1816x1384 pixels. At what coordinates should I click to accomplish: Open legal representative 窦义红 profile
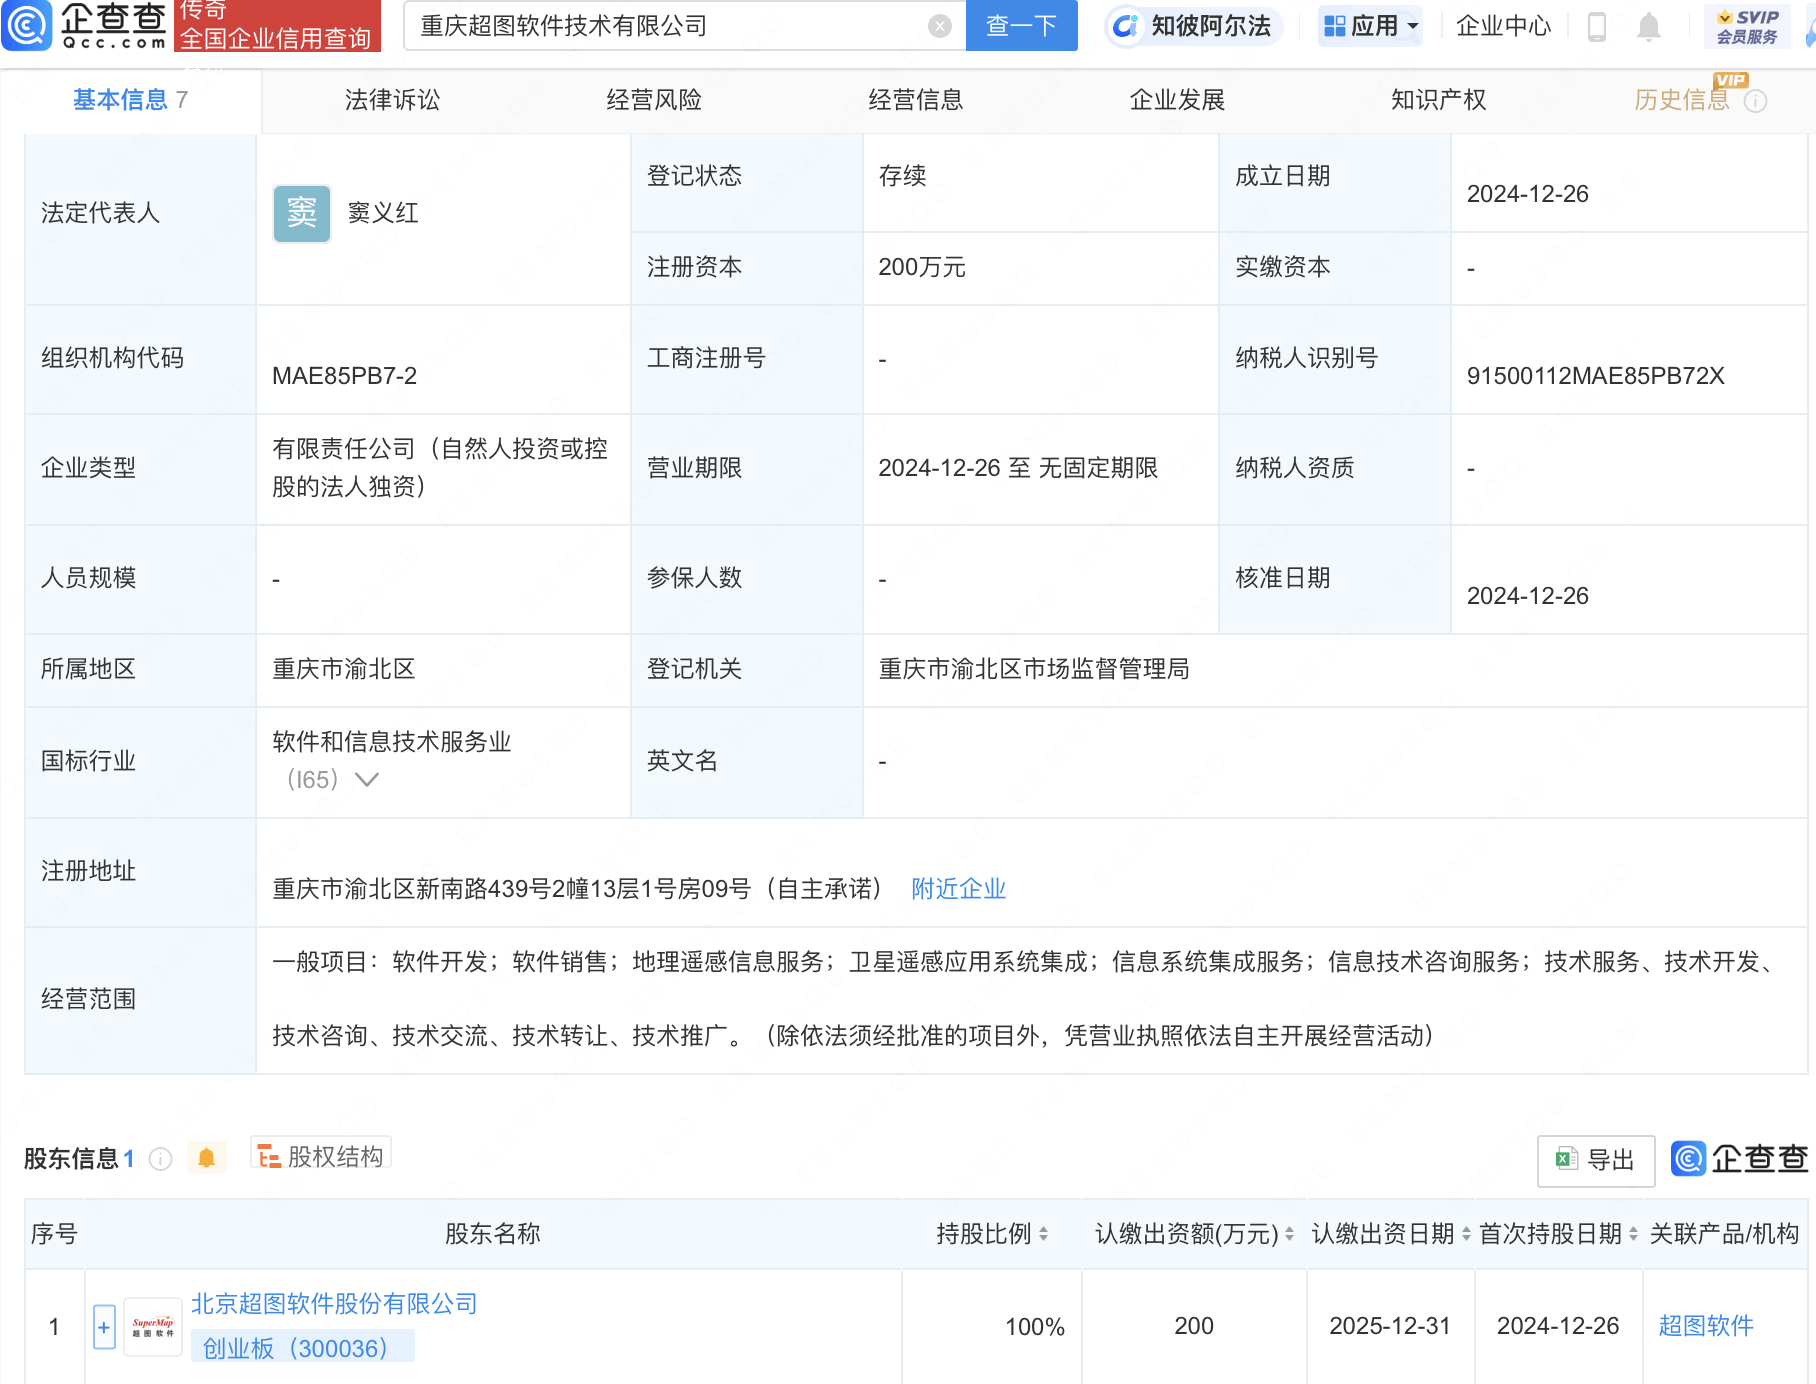383,213
